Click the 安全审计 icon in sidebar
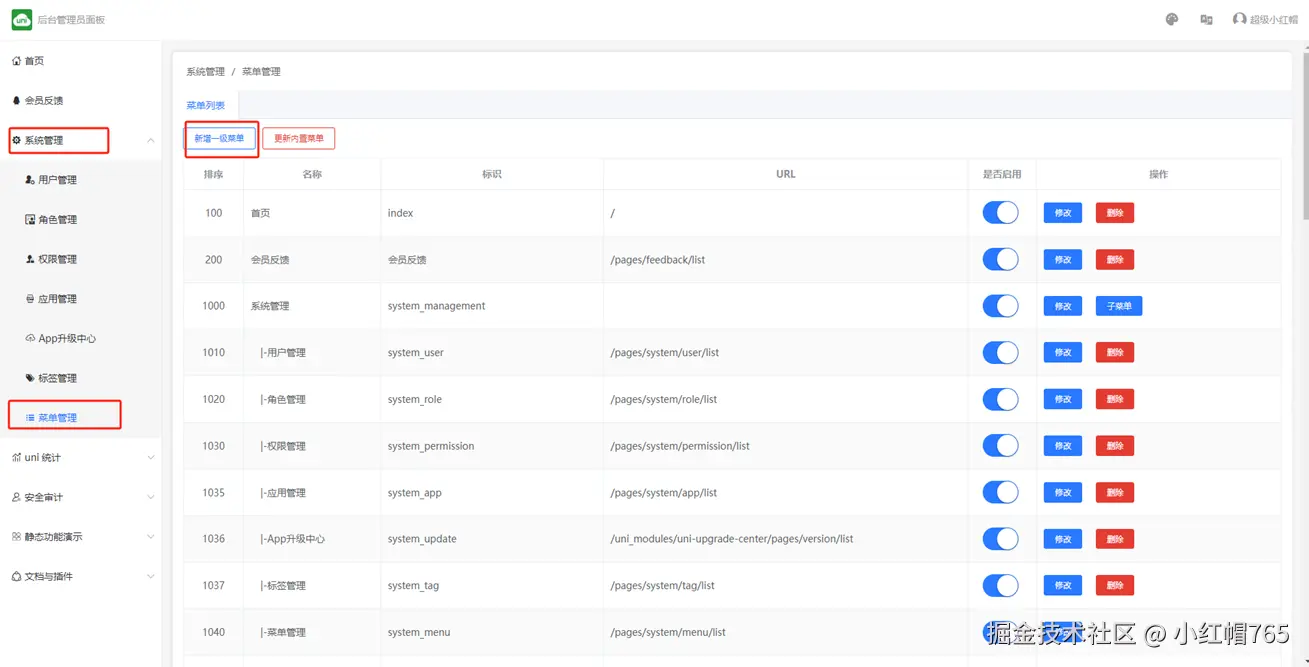This screenshot has height=667, width=1309. point(16,497)
